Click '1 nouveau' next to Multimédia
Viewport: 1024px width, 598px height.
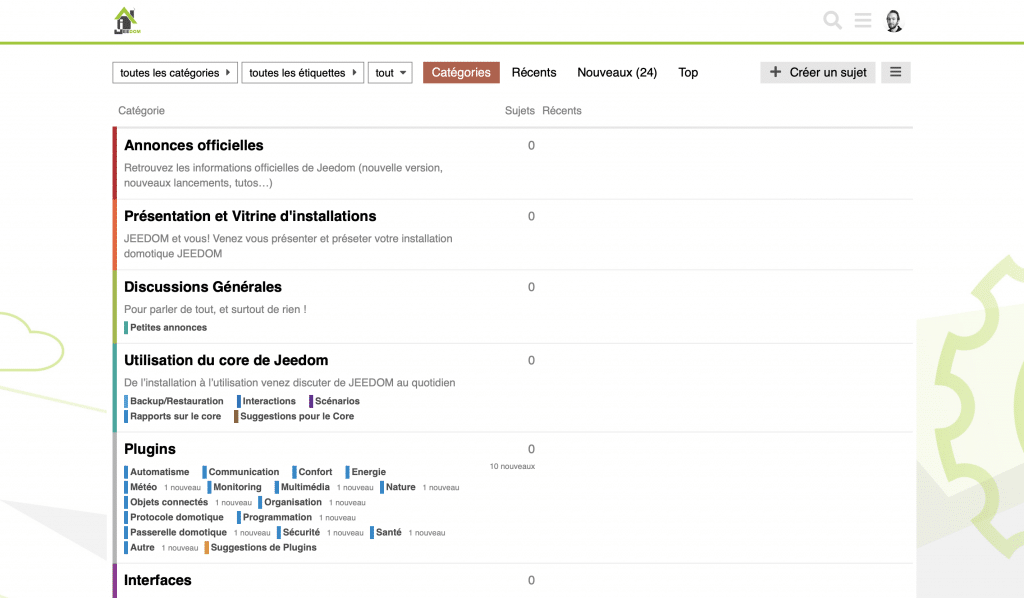(x=355, y=488)
